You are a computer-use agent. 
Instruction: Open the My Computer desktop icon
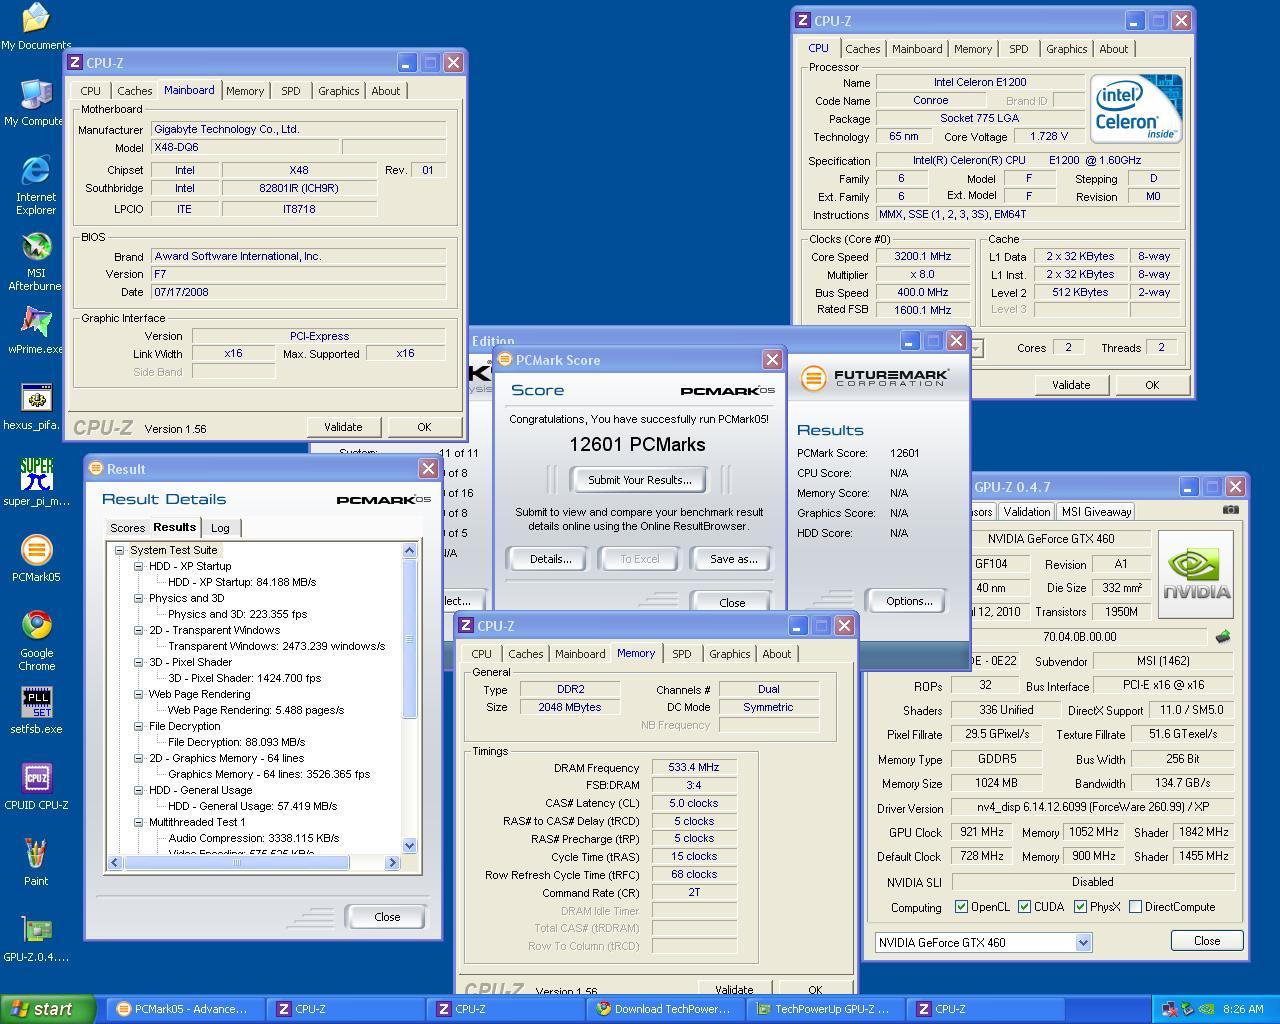click(x=36, y=102)
